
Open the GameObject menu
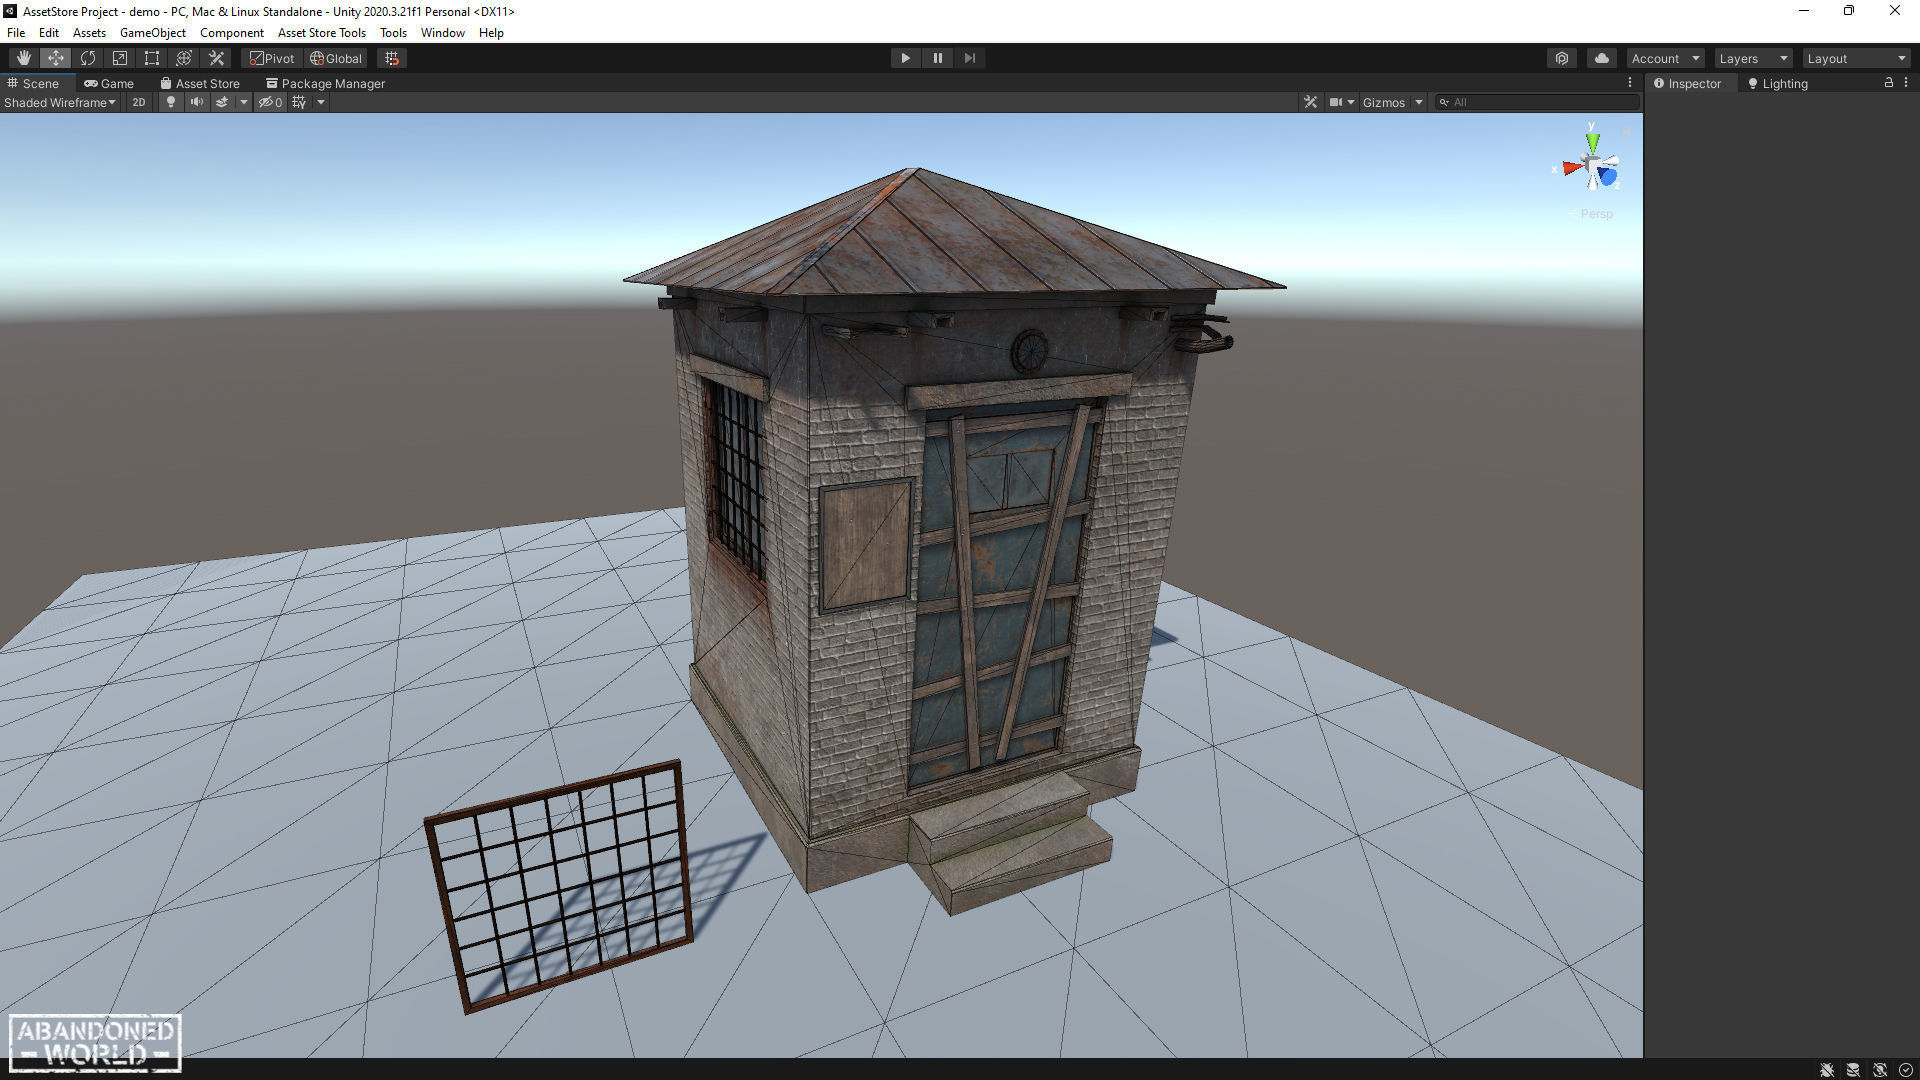pyautogui.click(x=153, y=33)
